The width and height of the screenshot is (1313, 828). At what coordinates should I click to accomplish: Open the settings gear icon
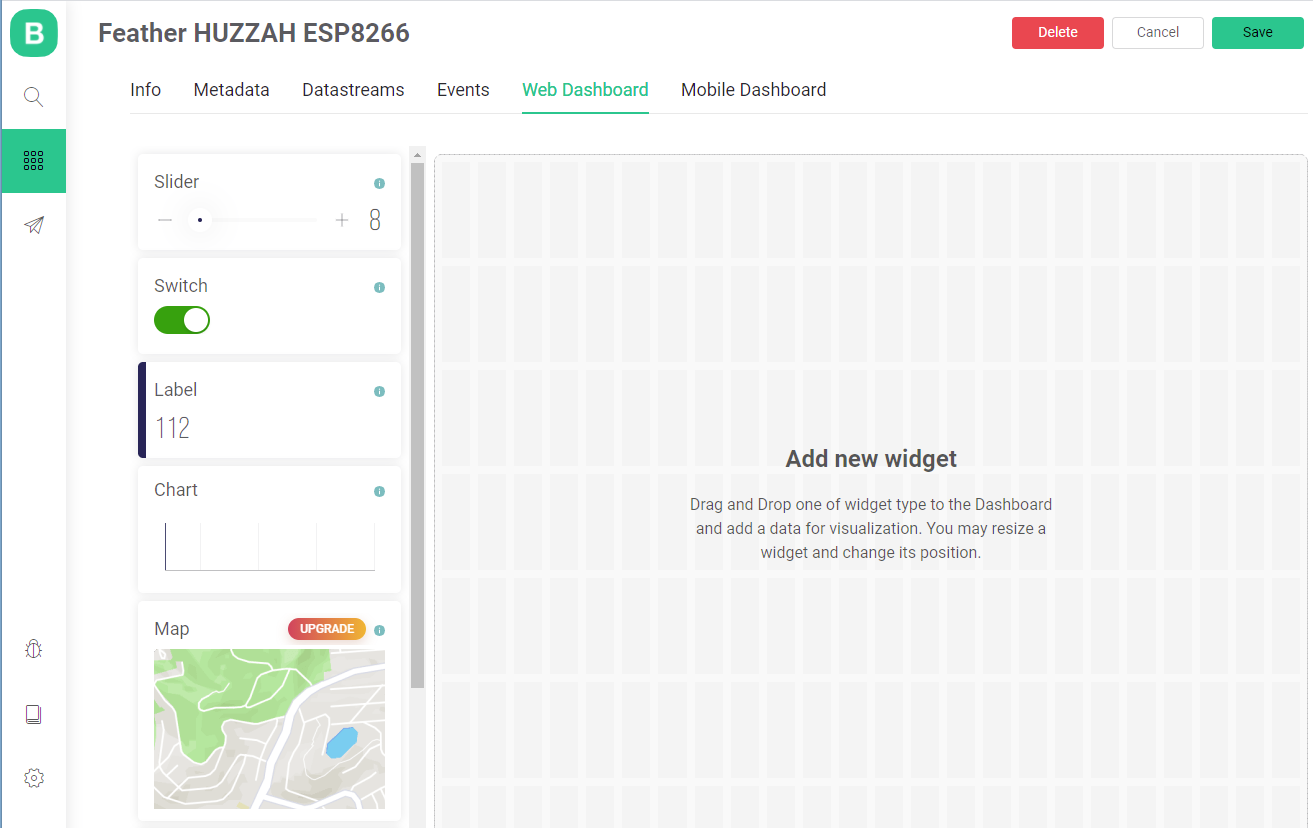tap(34, 778)
